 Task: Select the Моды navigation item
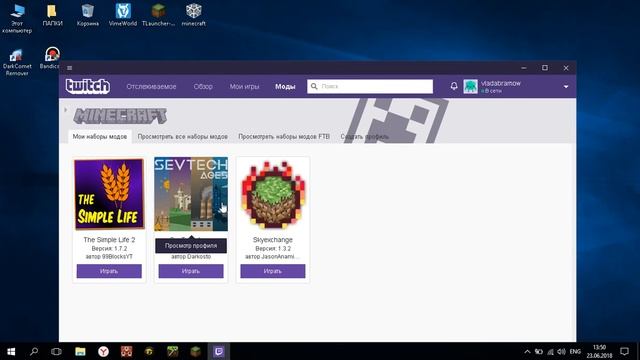(285, 87)
